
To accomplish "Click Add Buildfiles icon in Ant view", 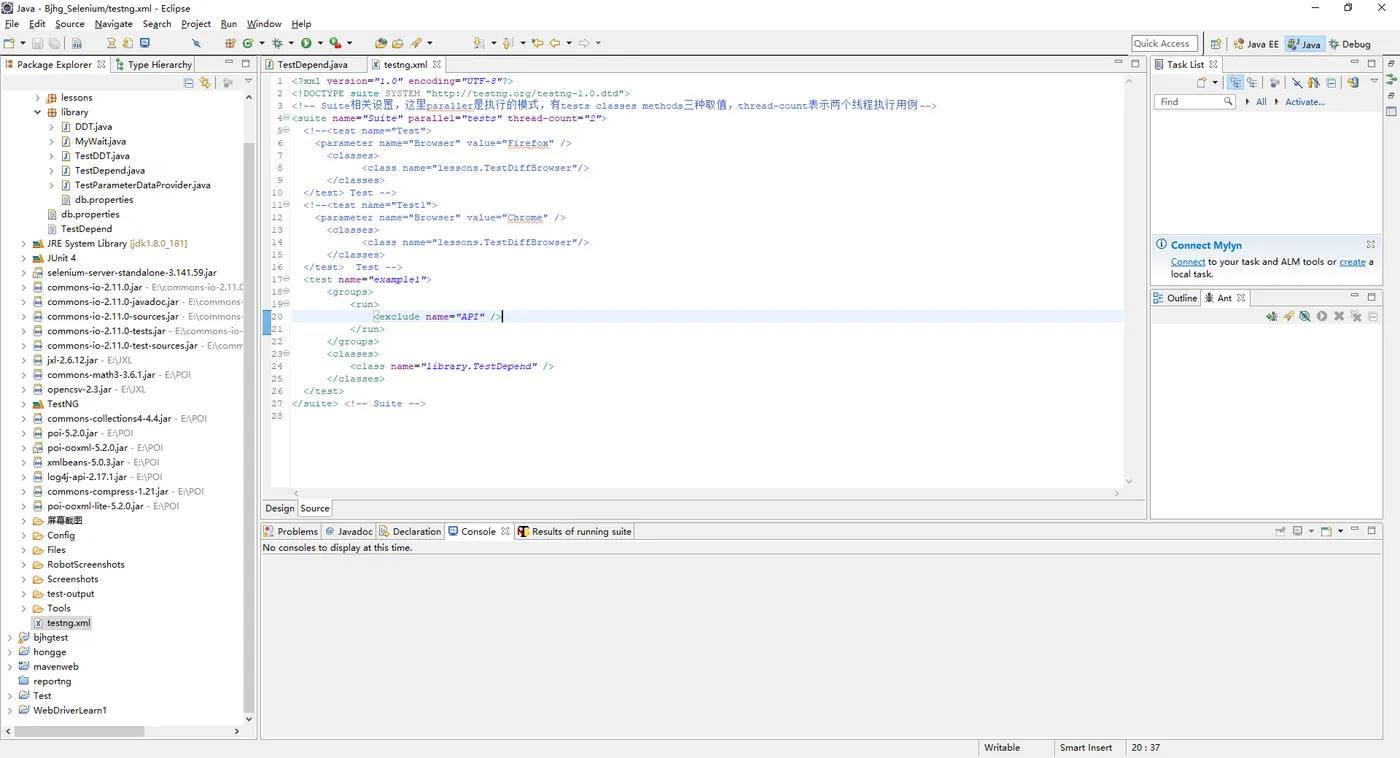I will 1271,316.
